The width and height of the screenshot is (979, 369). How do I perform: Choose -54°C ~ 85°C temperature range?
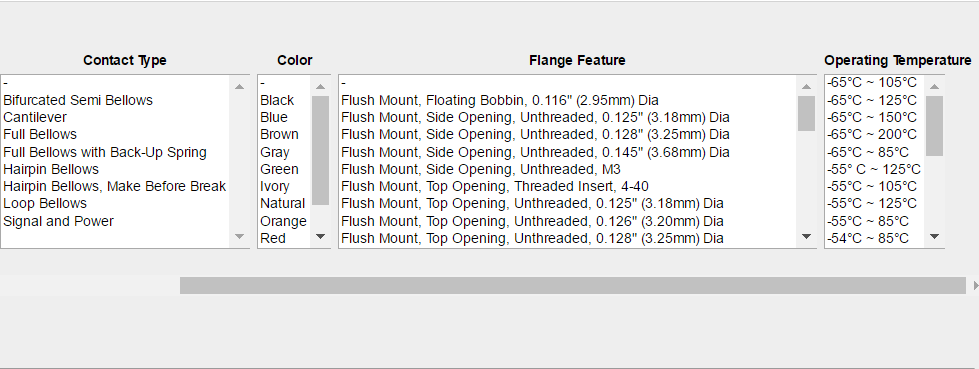[868, 238]
